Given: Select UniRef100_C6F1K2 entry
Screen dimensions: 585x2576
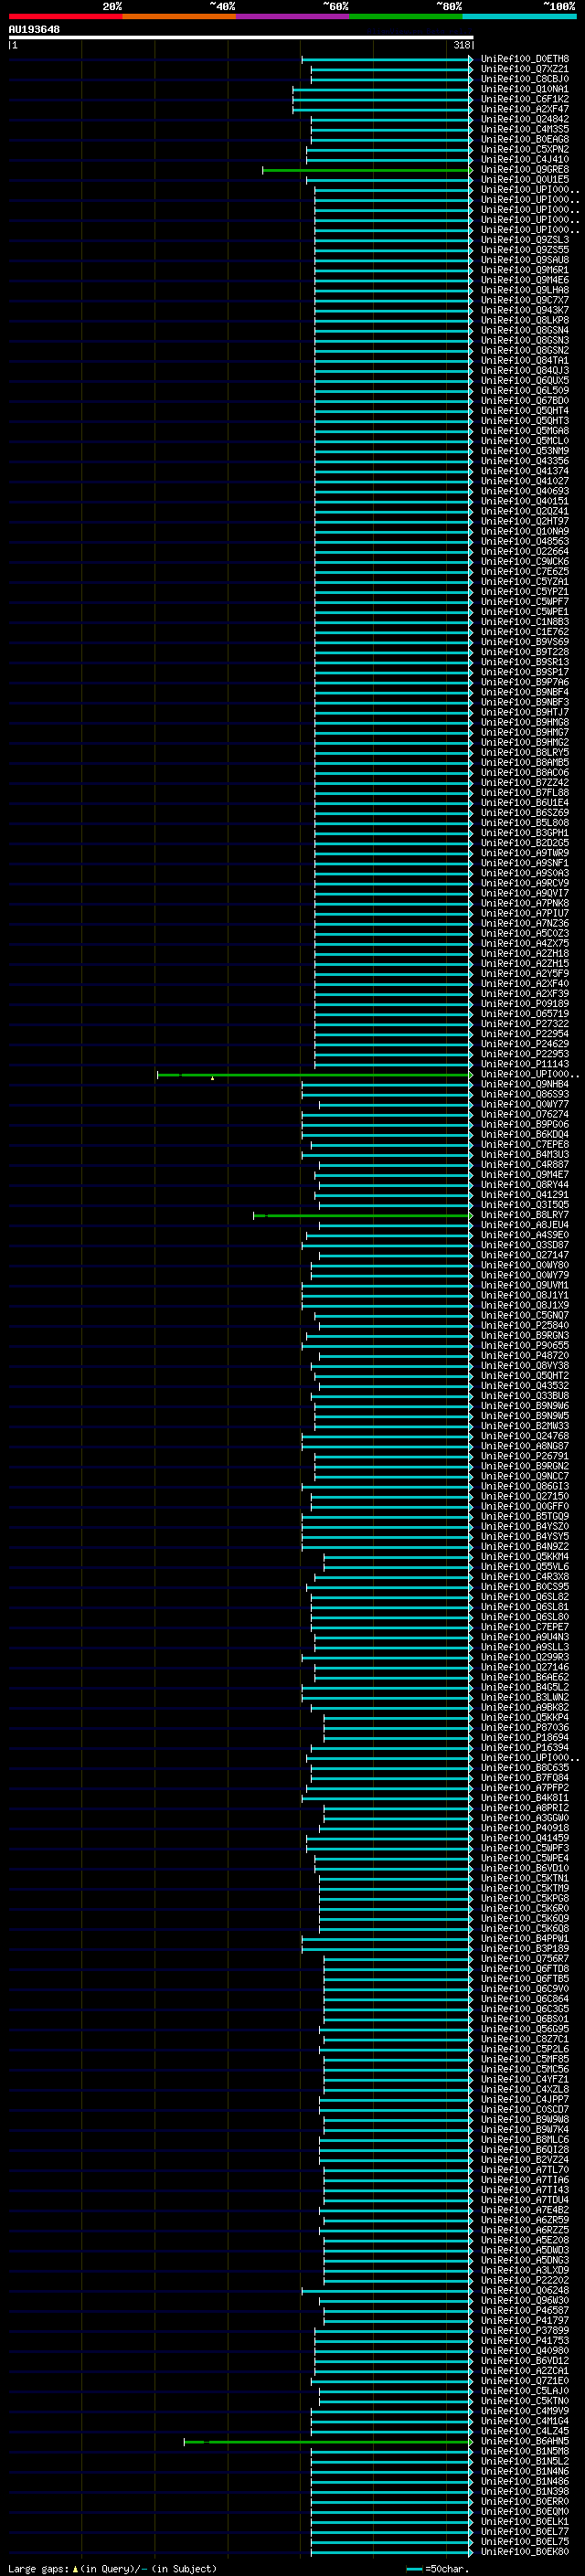Looking at the screenshot, I should click(525, 99).
